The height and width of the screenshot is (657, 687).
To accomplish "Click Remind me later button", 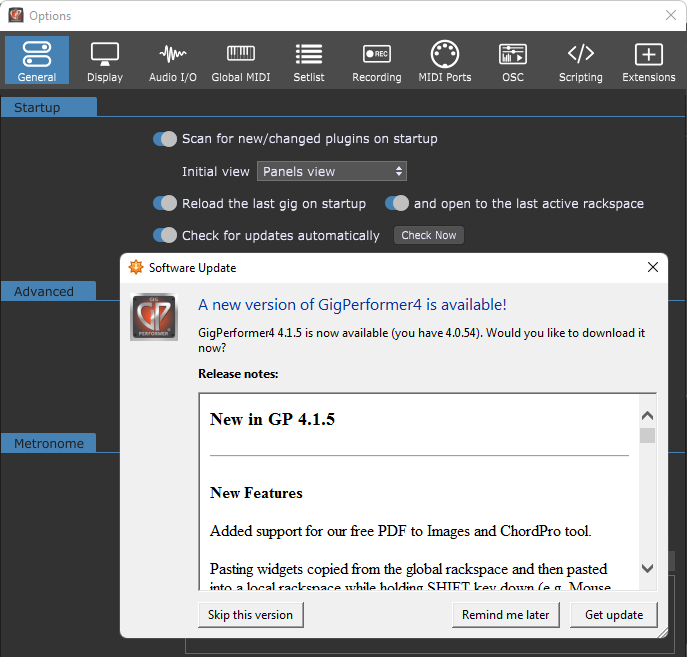I will coord(506,615).
